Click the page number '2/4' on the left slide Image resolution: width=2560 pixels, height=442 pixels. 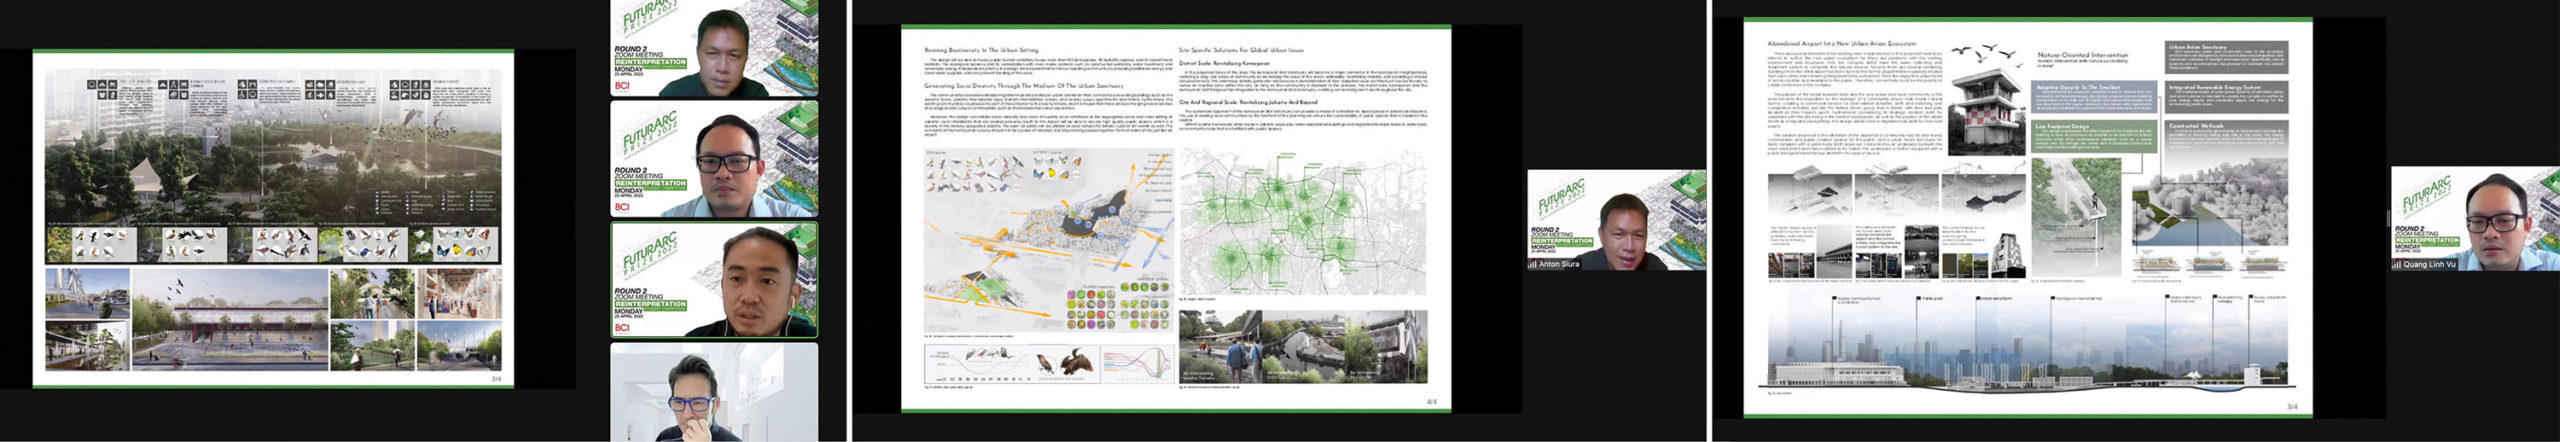click(x=497, y=379)
